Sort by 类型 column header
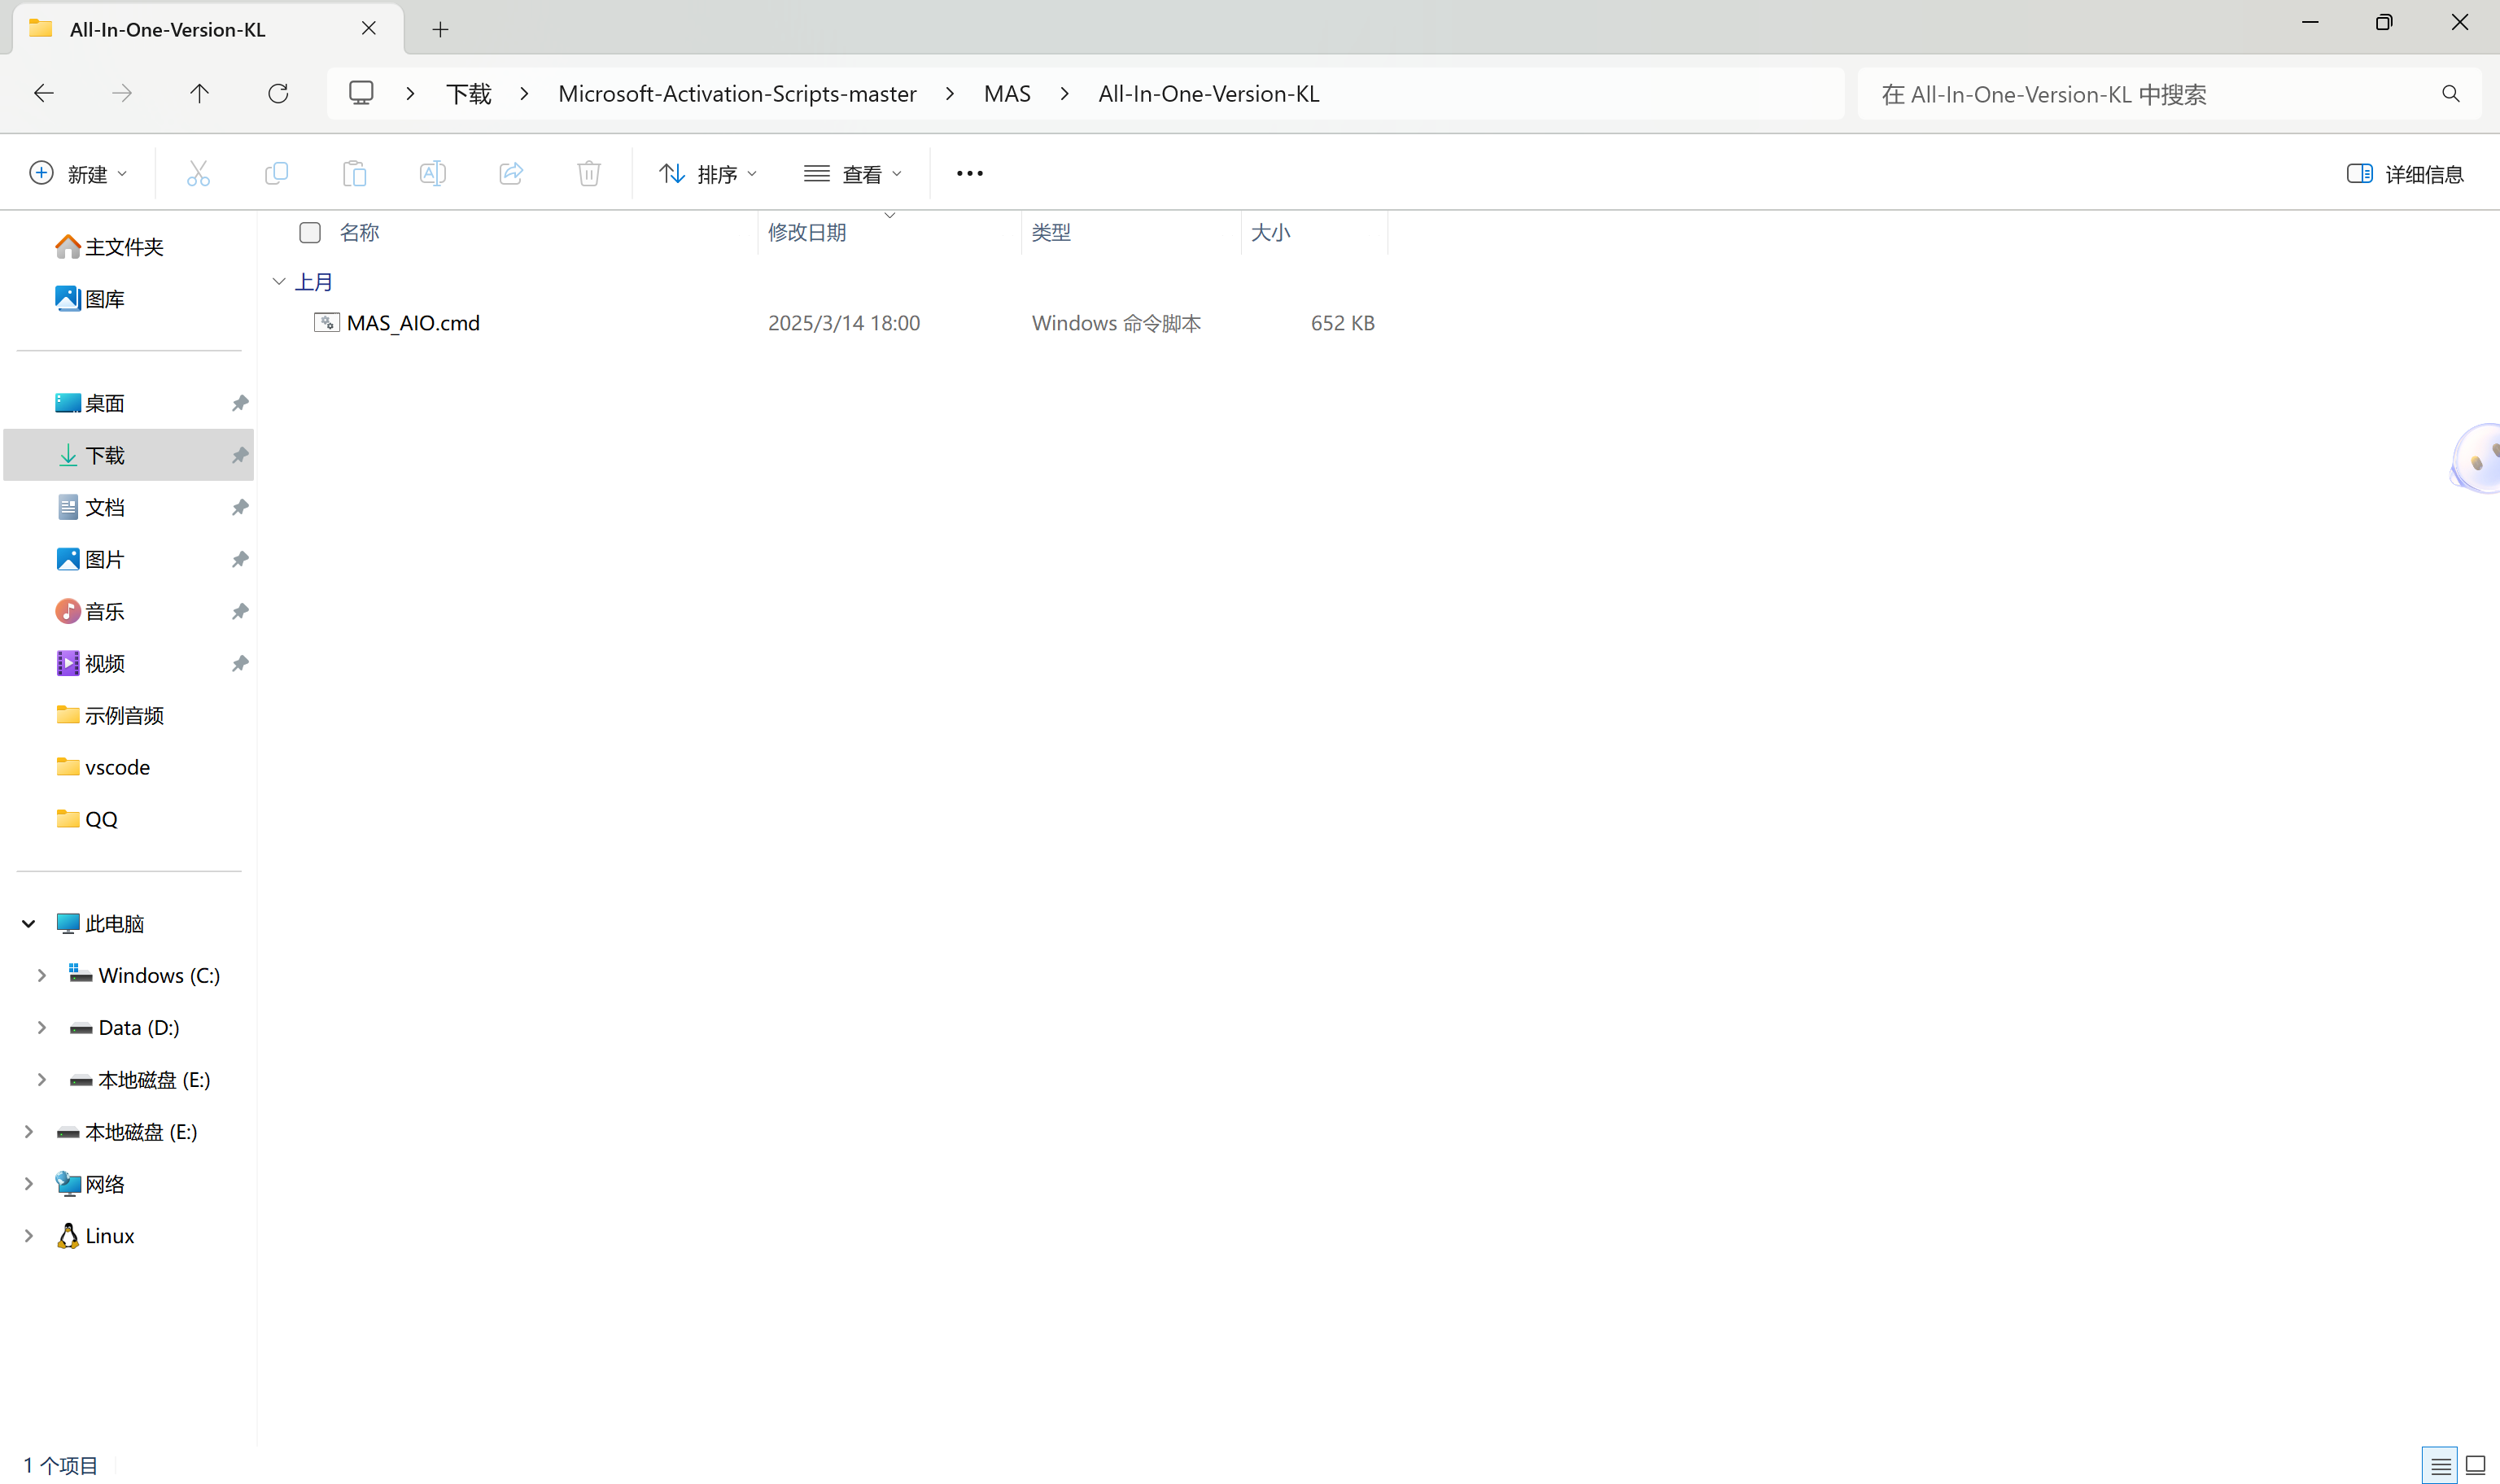Image resolution: width=2500 pixels, height=1484 pixels. (x=1051, y=232)
